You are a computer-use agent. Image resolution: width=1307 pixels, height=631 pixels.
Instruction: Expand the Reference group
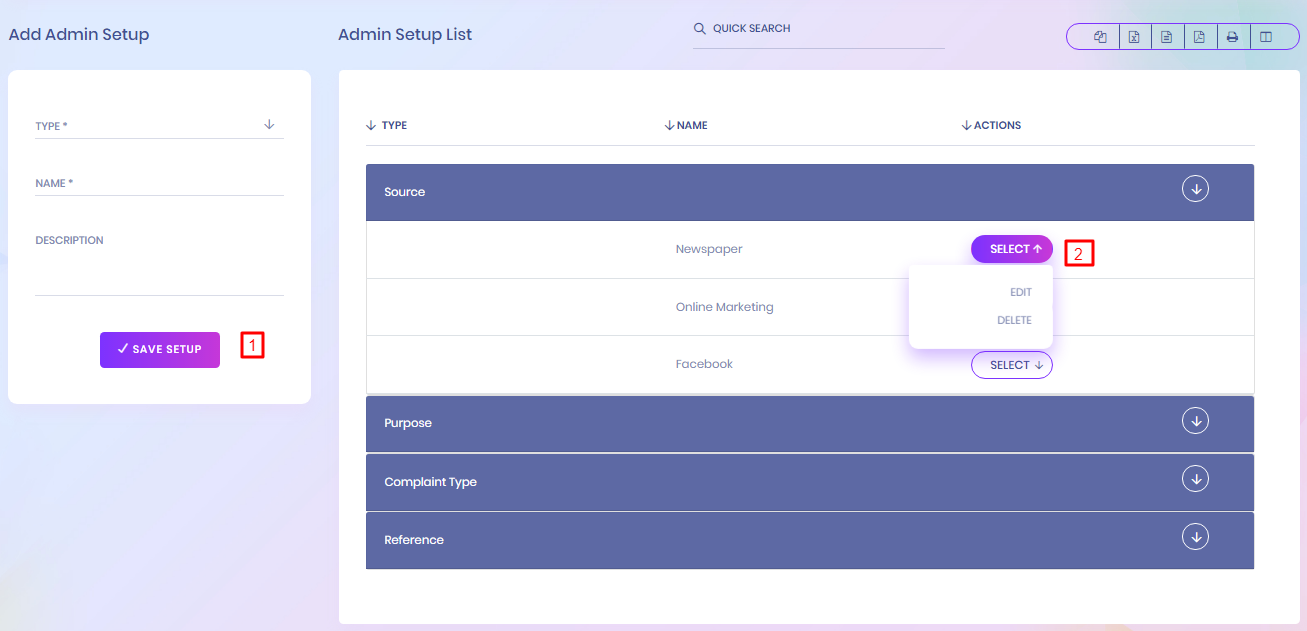click(1195, 537)
